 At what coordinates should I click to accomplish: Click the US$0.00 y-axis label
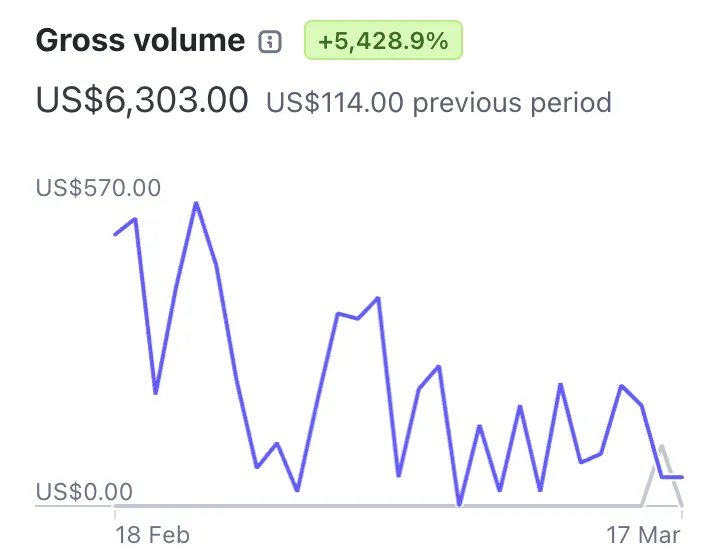pos(84,492)
